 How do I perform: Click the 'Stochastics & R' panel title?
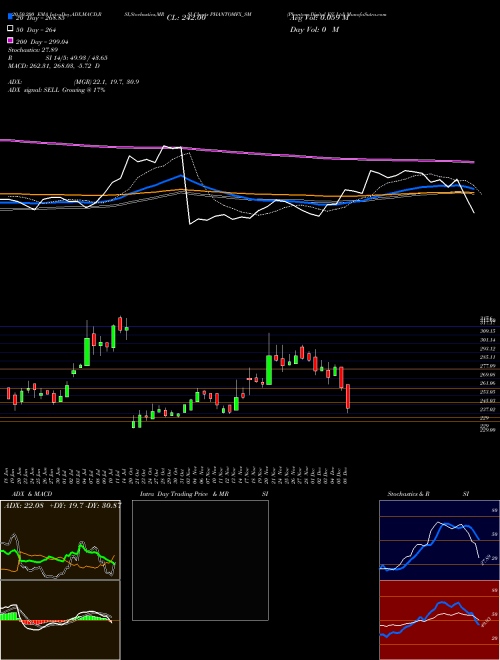(409, 494)
